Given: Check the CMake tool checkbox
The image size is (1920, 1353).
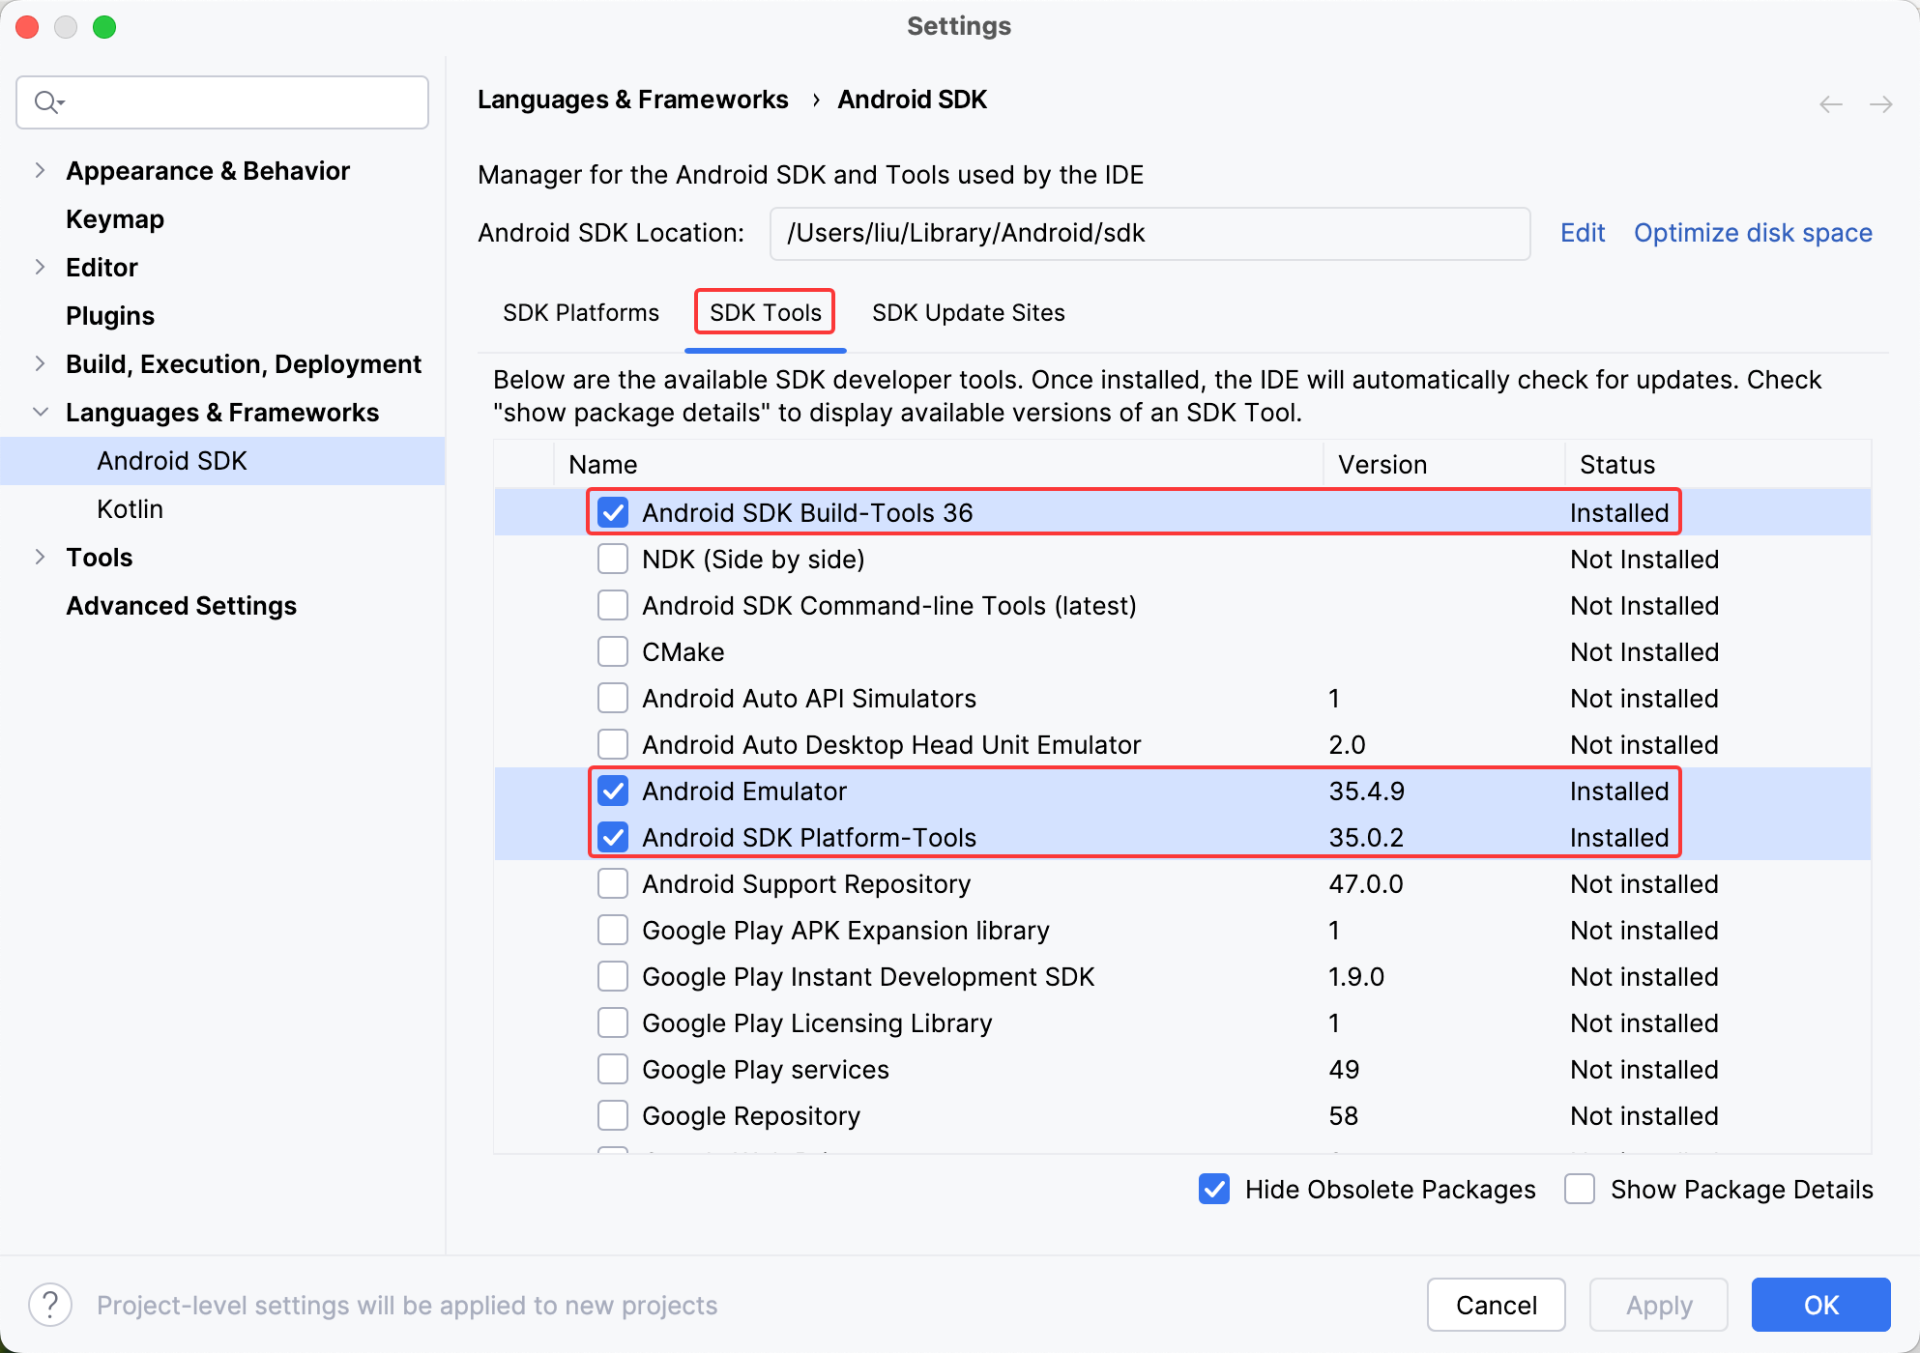Looking at the screenshot, I should [x=612, y=651].
